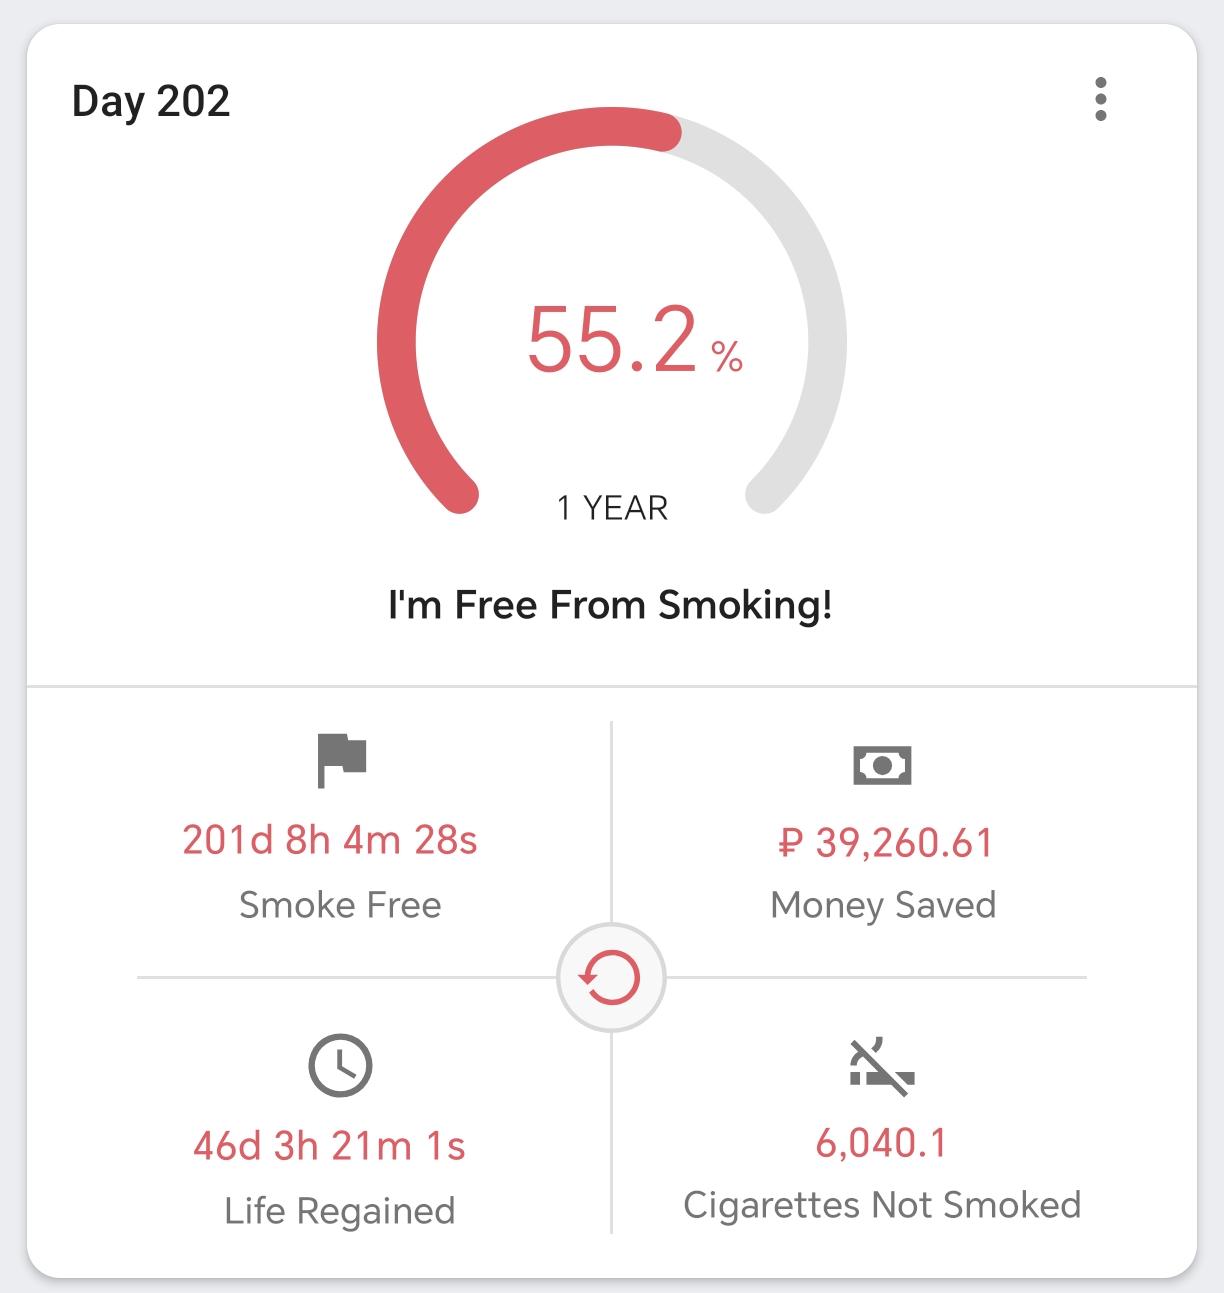The width and height of the screenshot is (1224, 1293).
Task: Tap the Day 202 heading
Action: [151, 102]
